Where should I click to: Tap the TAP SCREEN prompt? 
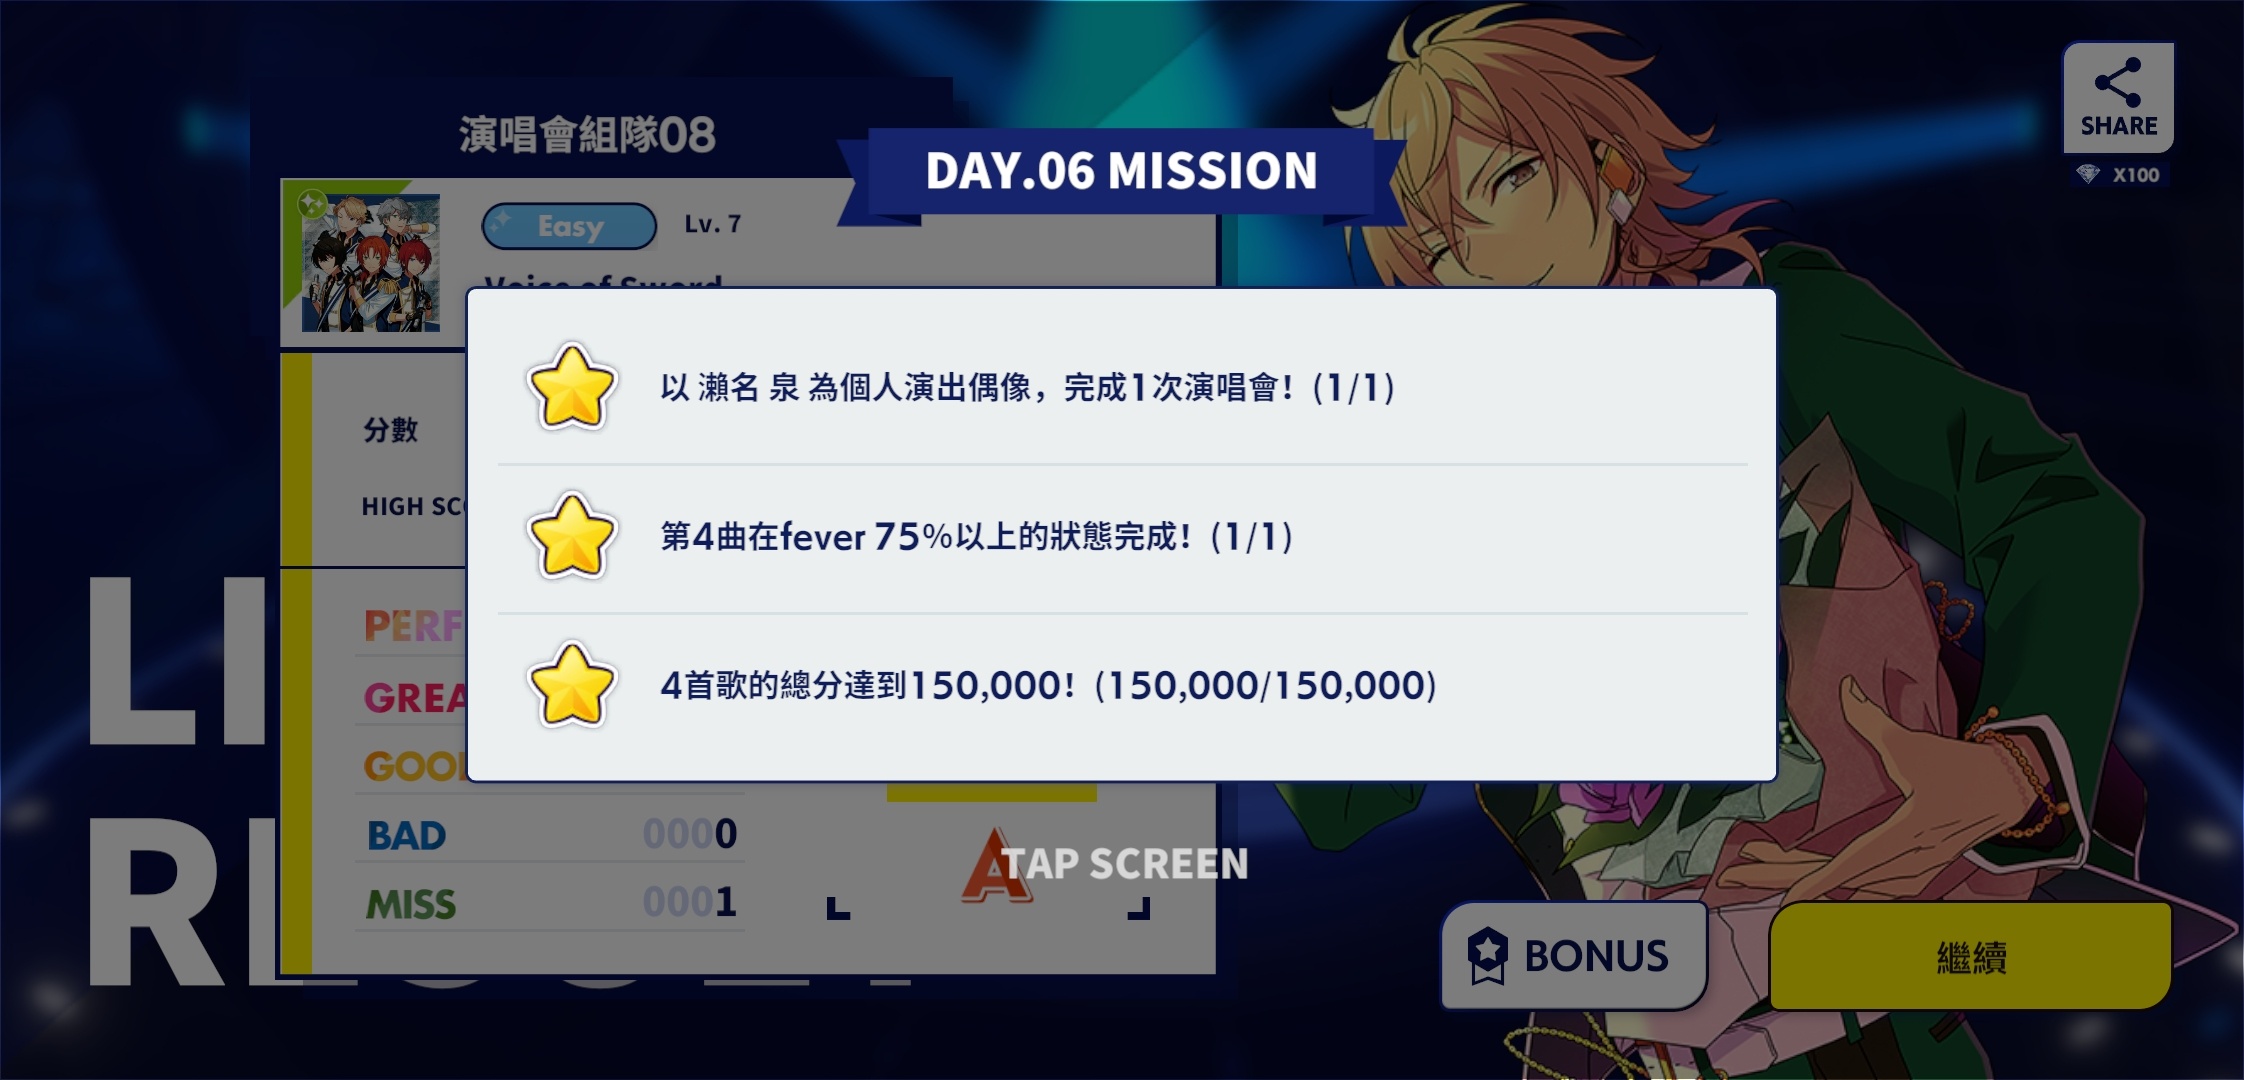(x=1126, y=864)
